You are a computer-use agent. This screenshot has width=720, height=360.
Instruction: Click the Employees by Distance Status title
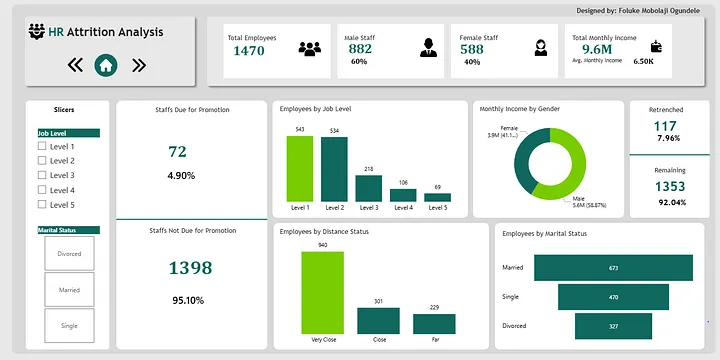pos(324,231)
